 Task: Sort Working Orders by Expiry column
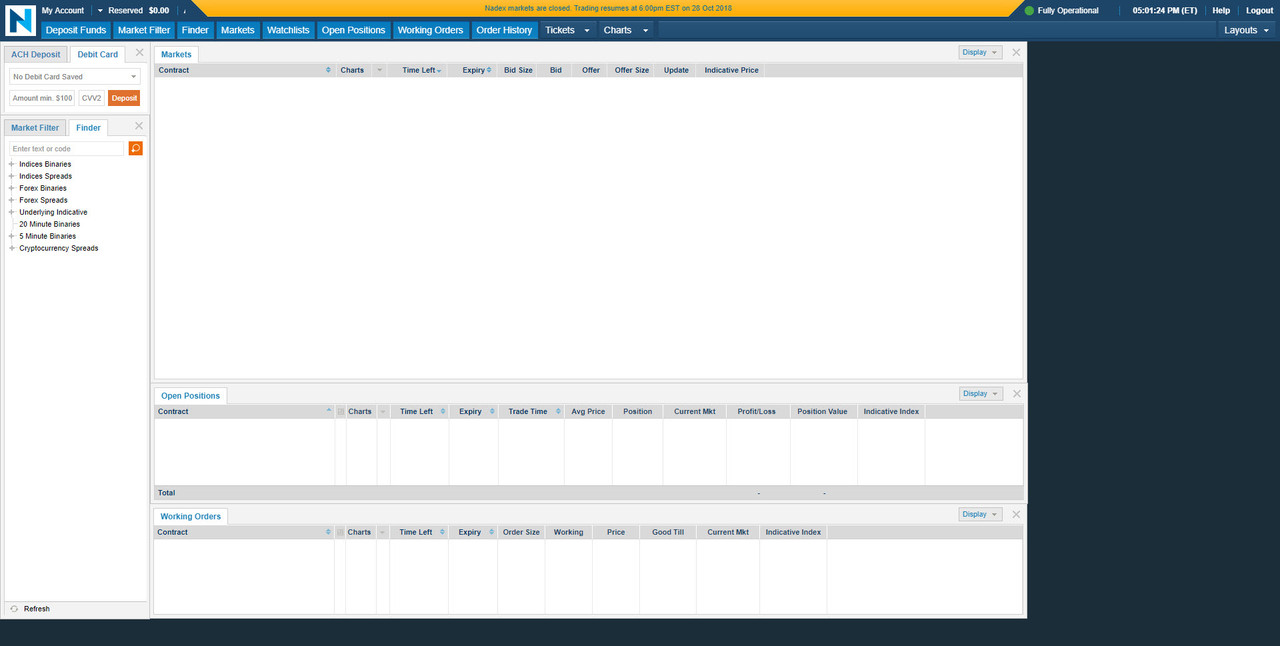(473, 533)
